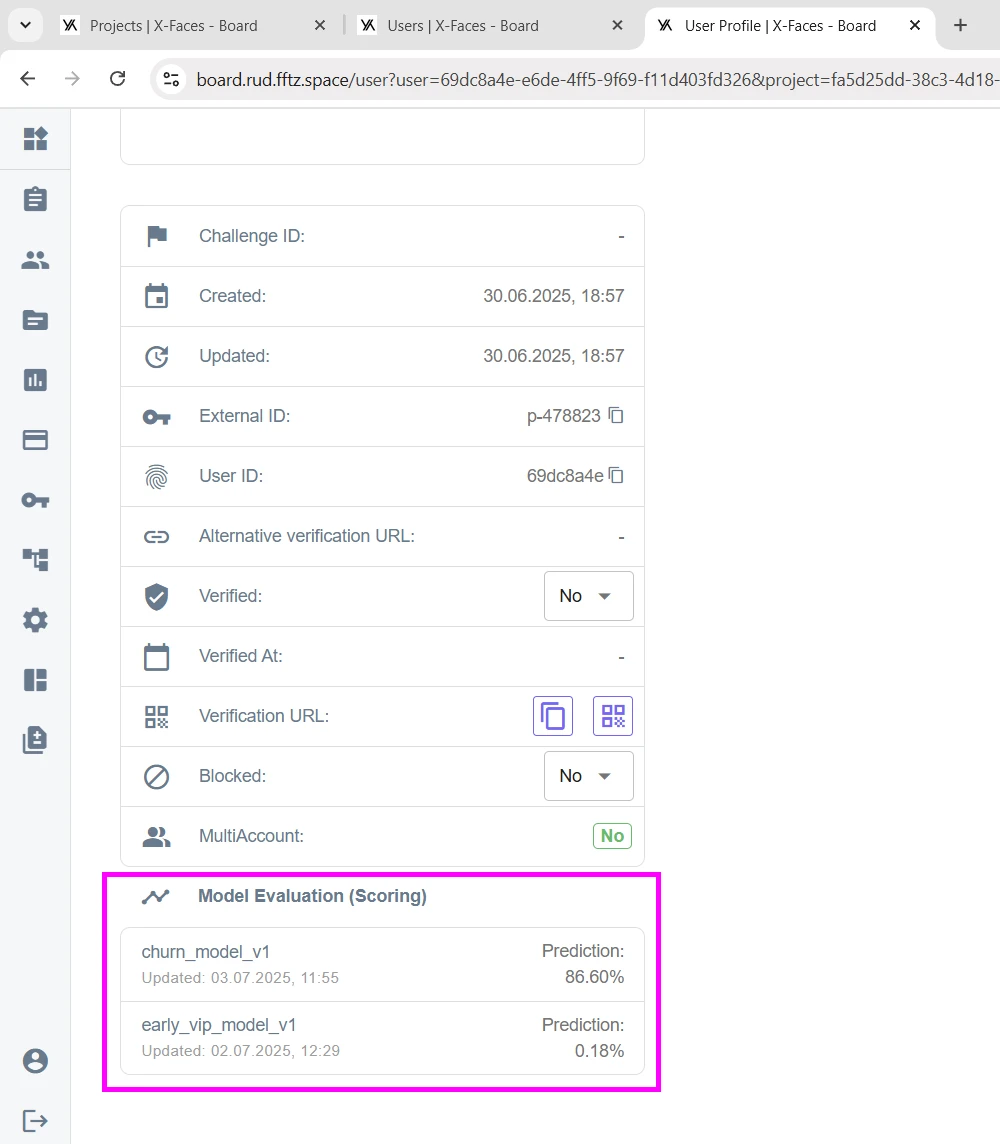Image resolution: width=1000 pixels, height=1144 pixels.
Task: Expand the browser tab search chevron
Action: coord(25,25)
